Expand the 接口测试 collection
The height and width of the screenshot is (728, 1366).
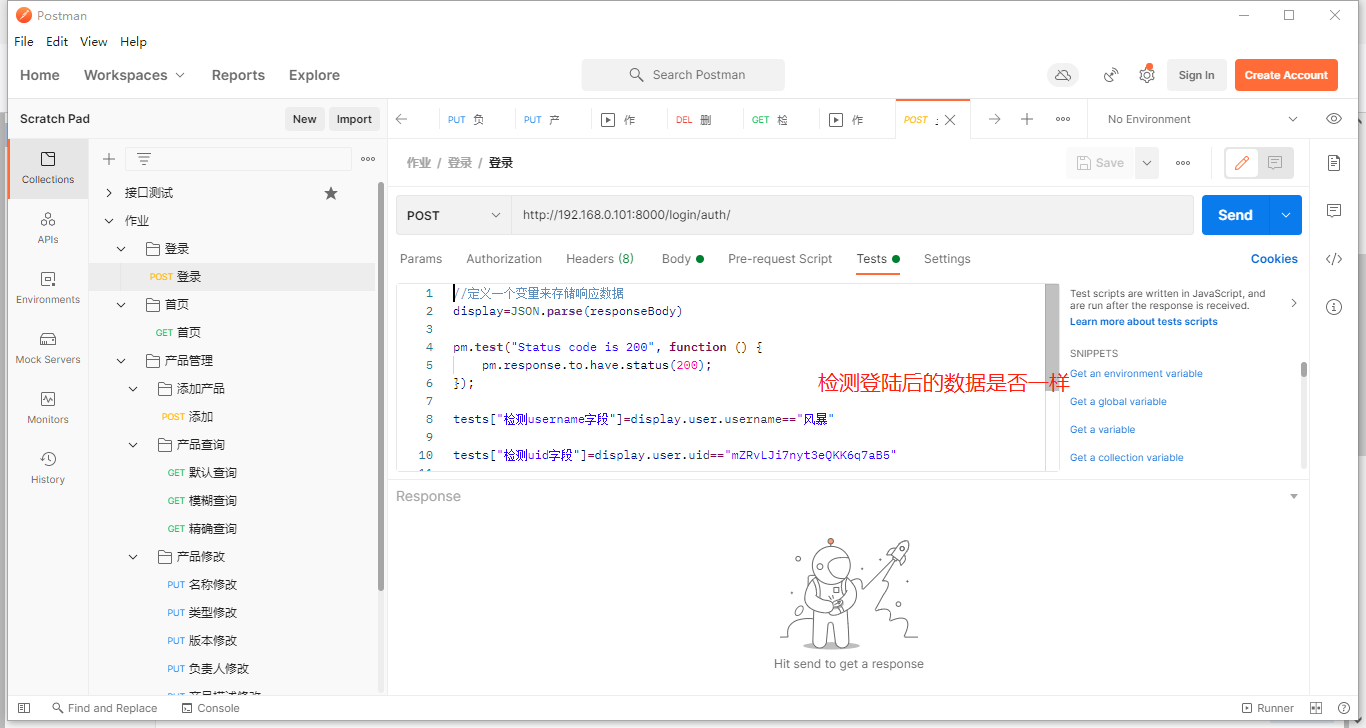tap(109, 193)
